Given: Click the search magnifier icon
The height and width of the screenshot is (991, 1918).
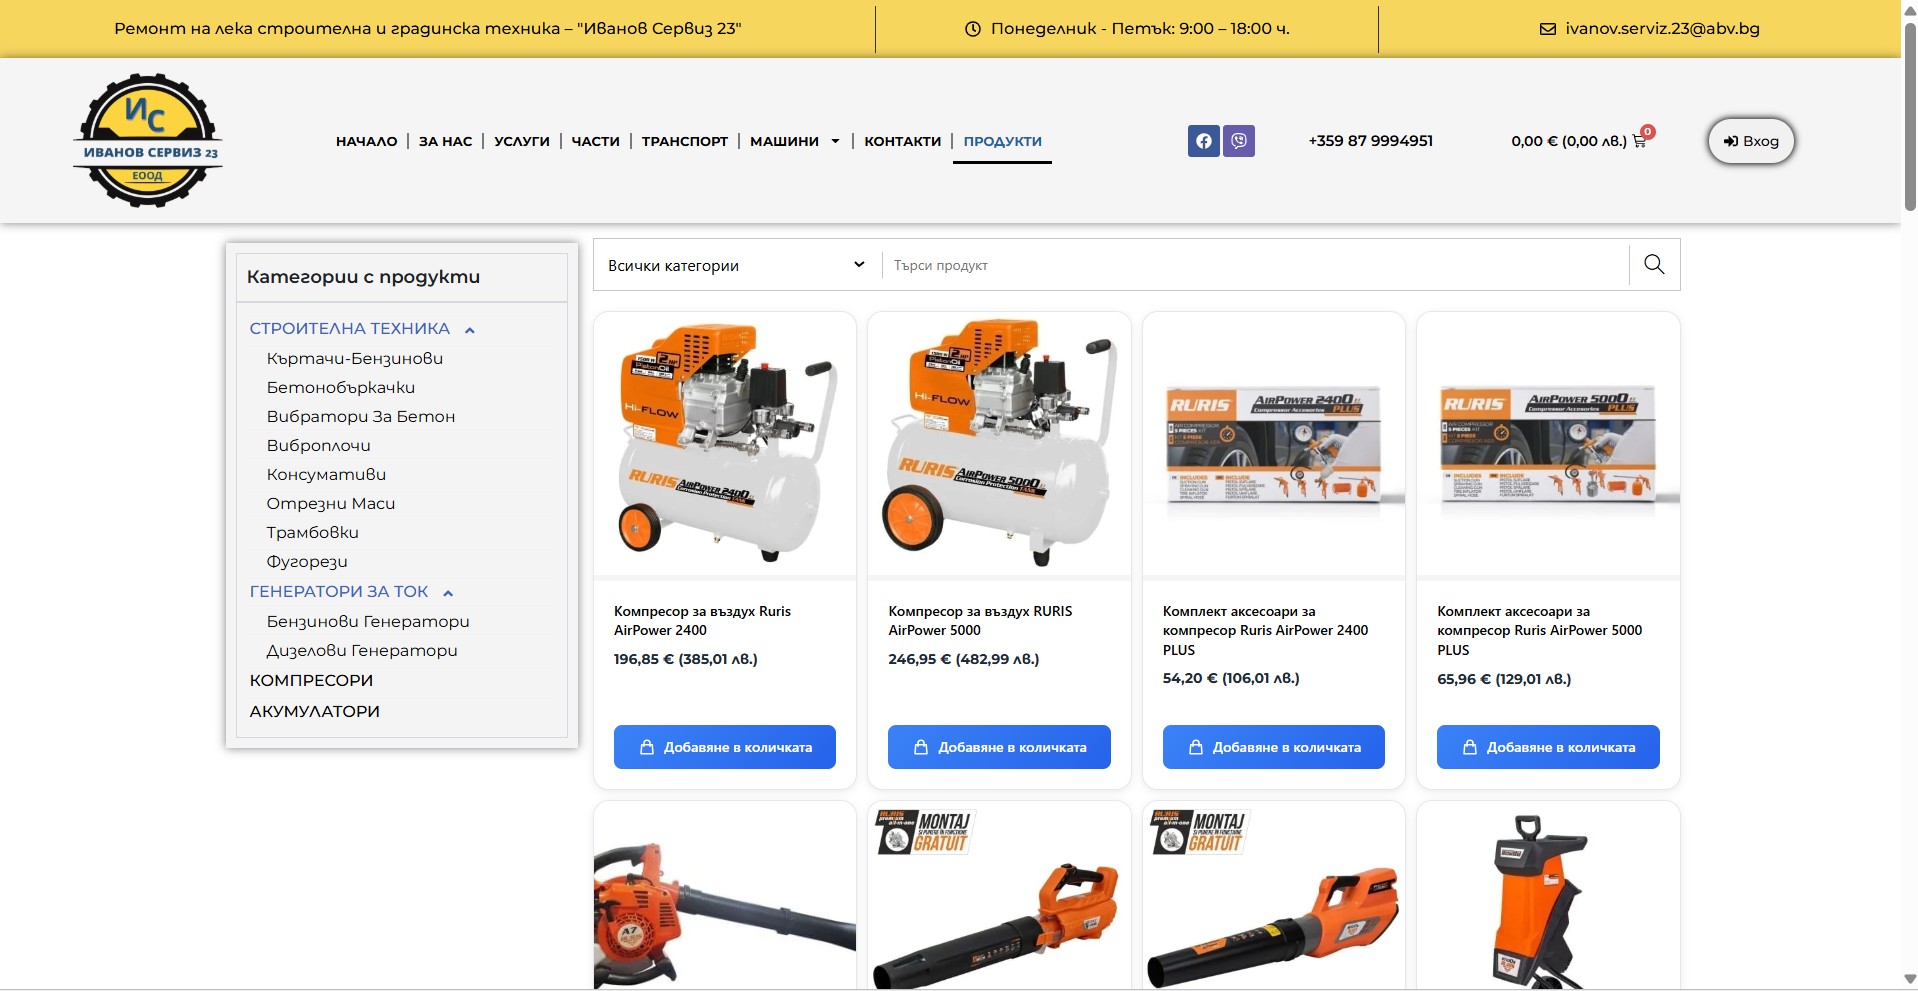Looking at the screenshot, I should (x=1654, y=264).
